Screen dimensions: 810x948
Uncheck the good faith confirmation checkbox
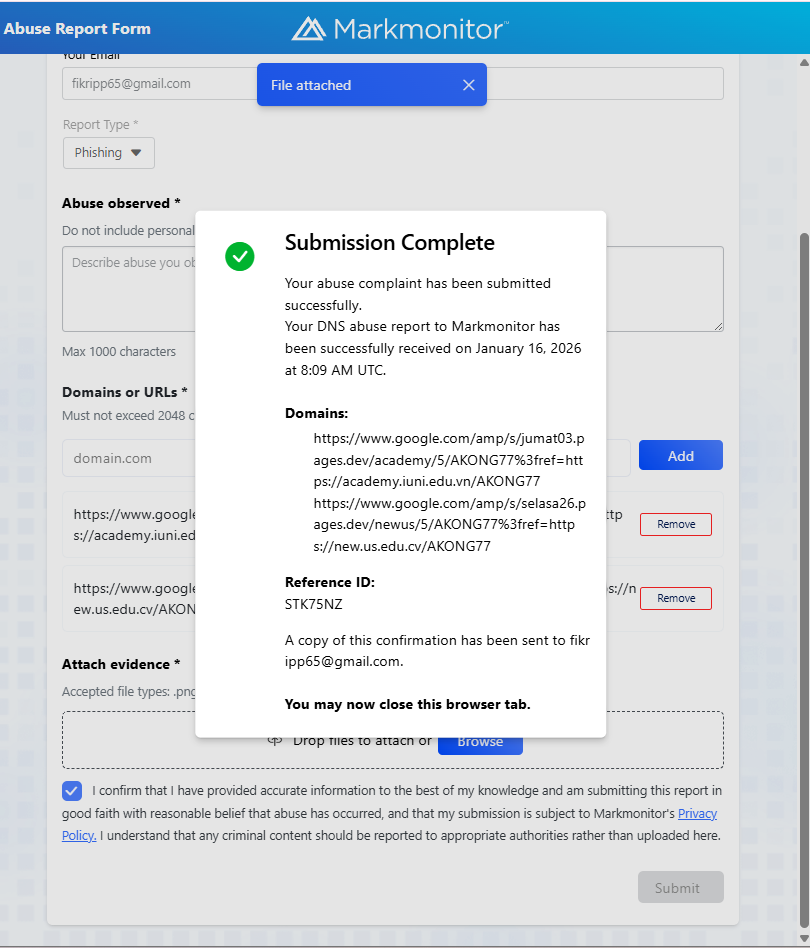point(72,791)
